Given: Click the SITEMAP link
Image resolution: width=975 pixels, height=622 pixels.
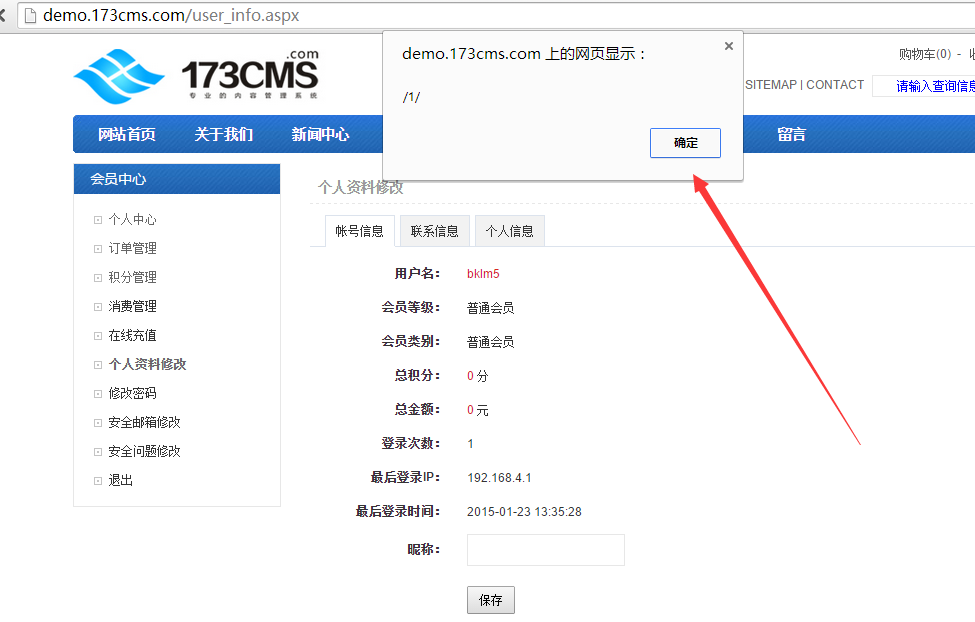Looking at the screenshot, I should tap(771, 85).
